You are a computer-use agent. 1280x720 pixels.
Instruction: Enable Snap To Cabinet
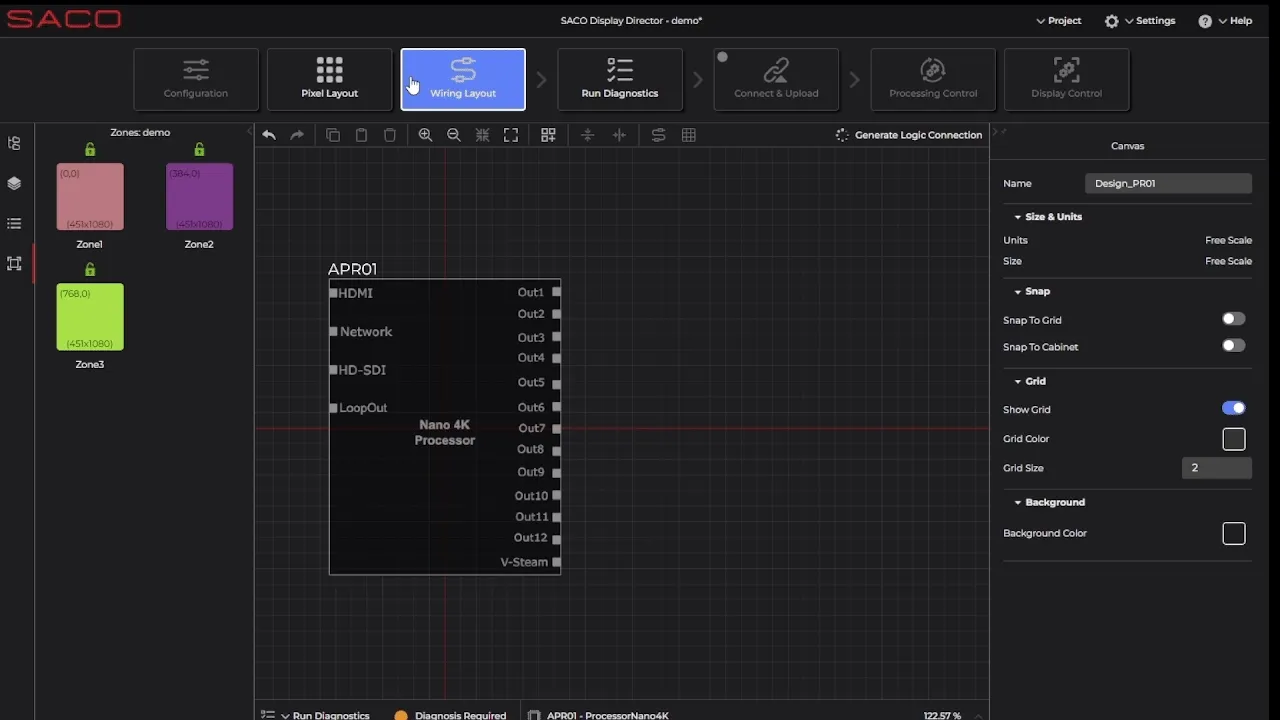(x=1233, y=345)
